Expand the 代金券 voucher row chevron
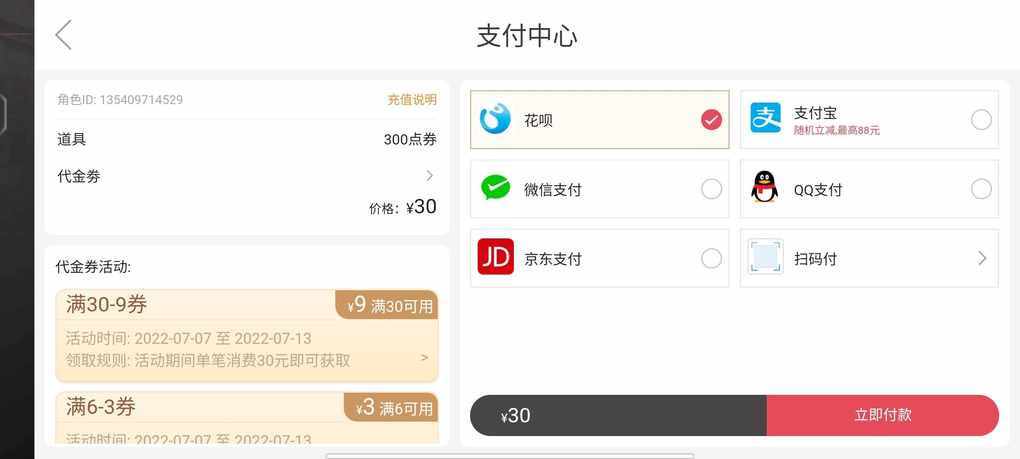The width and height of the screenshot is (1020, 459). pos(429,176)
